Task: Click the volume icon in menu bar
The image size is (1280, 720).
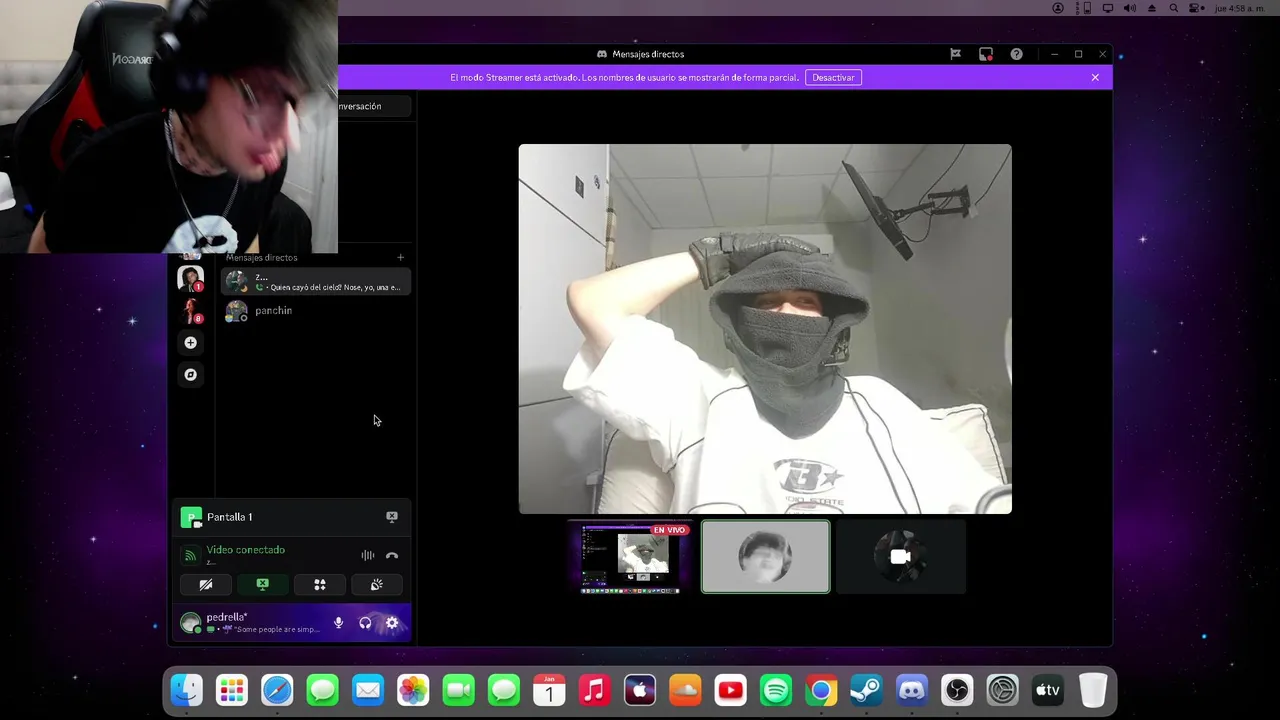Action: (1129, 8)
